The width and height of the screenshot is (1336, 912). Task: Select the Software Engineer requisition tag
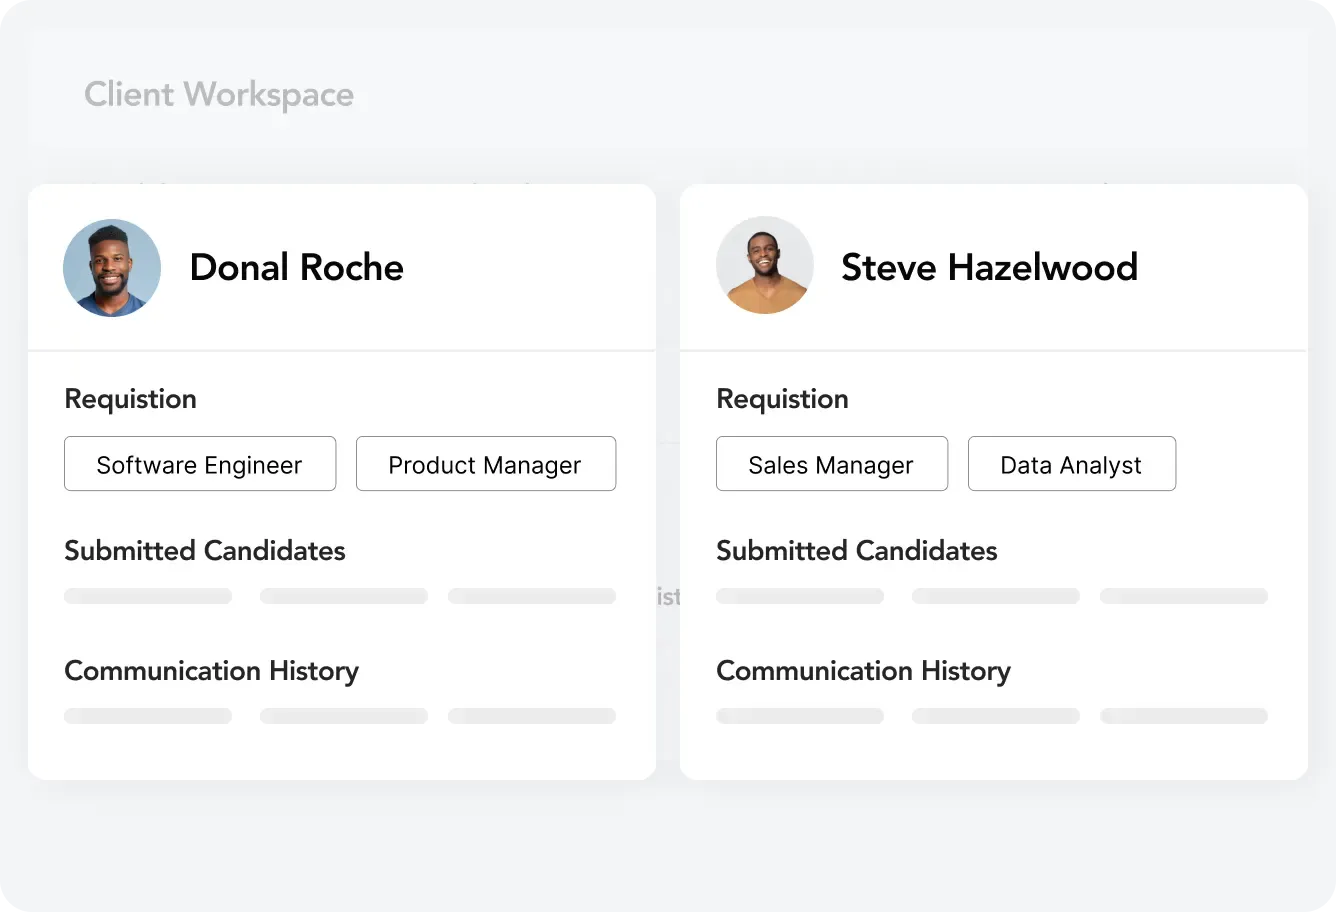tap(199, 464)
